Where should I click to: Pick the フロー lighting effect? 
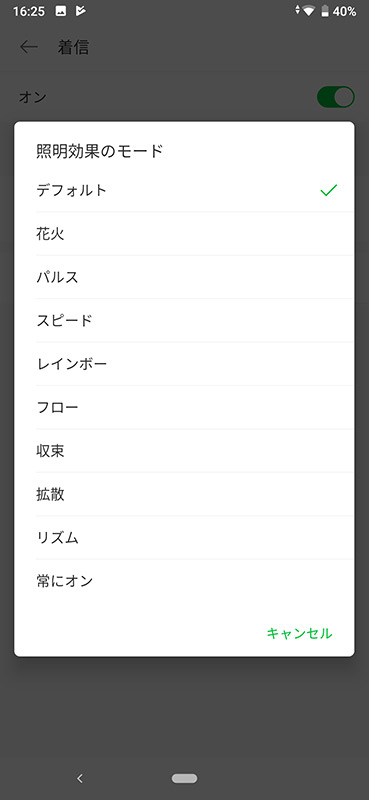coord(184,407)
